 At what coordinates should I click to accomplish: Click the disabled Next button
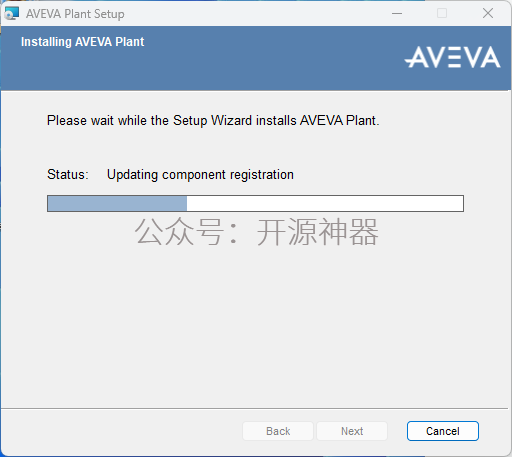(x=352, y=431)
